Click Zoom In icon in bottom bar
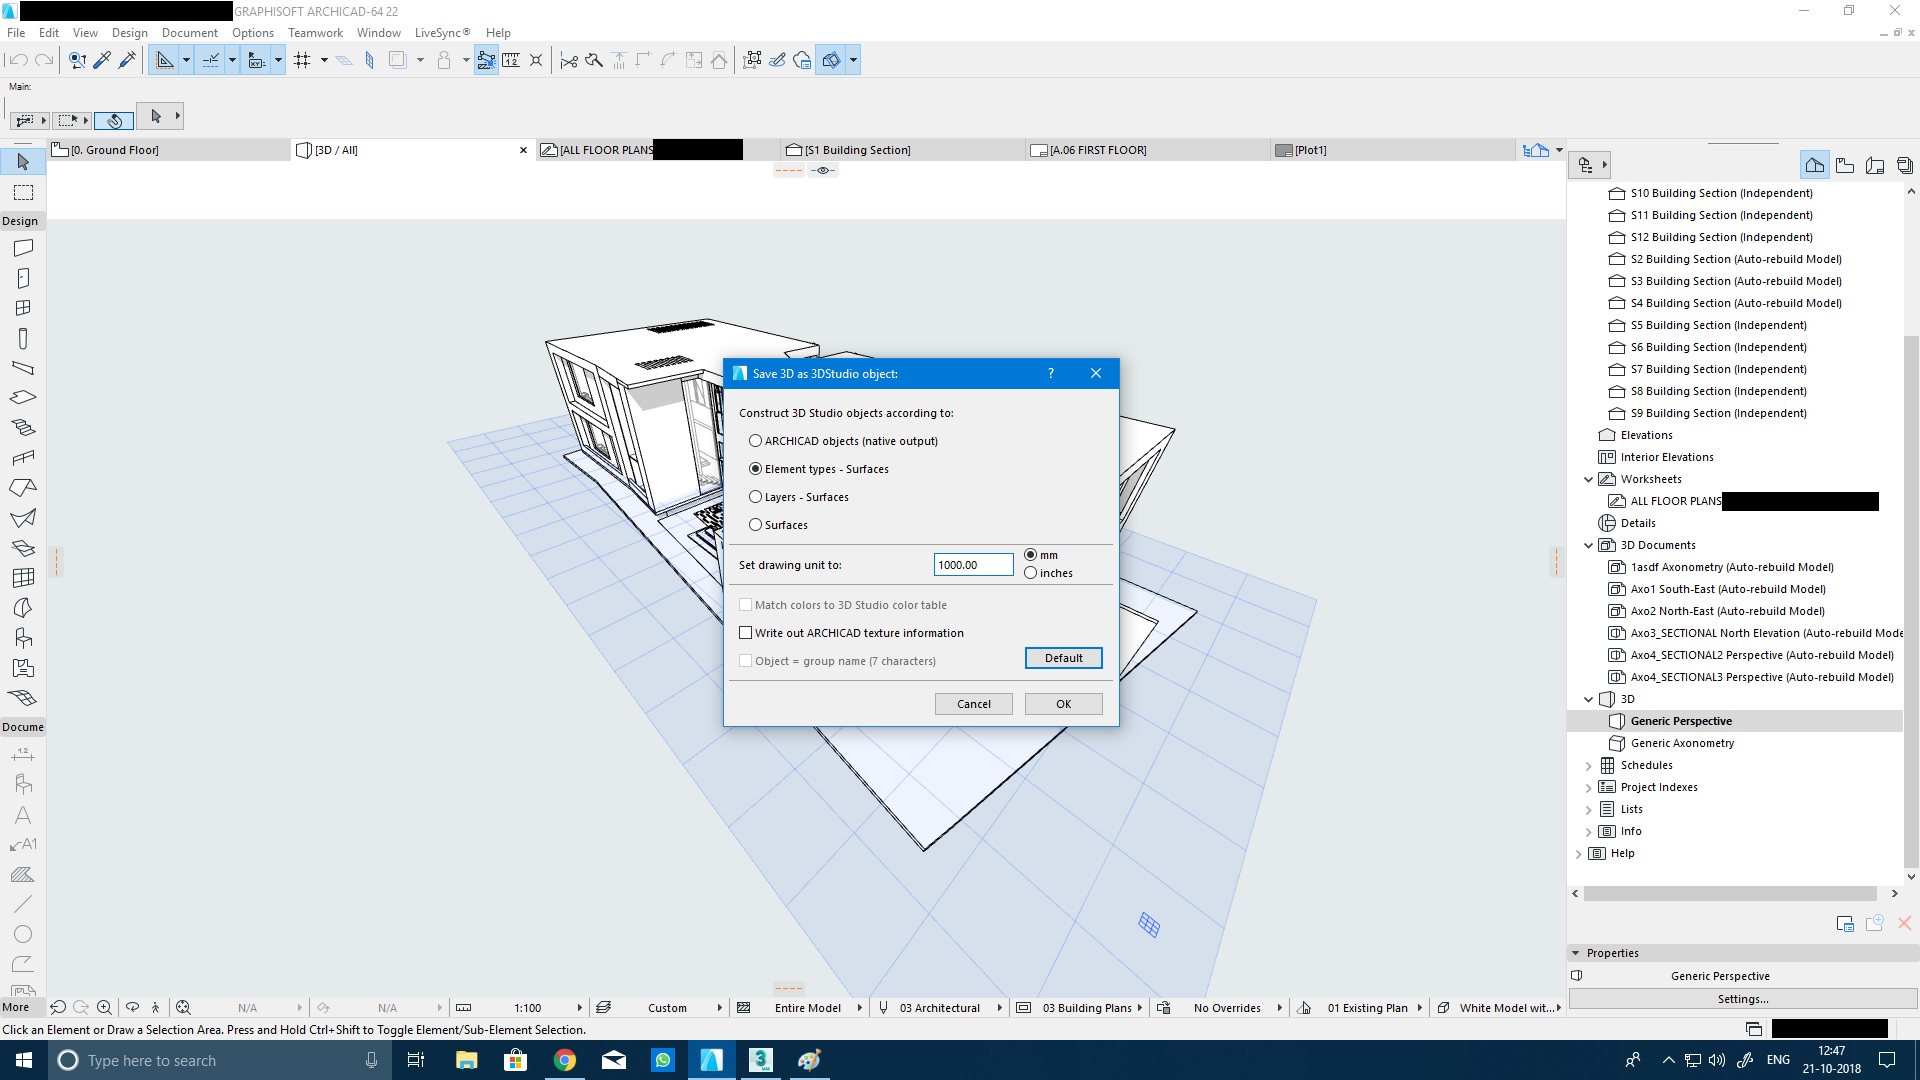1920x1080 pixels. pos(104,1008)
